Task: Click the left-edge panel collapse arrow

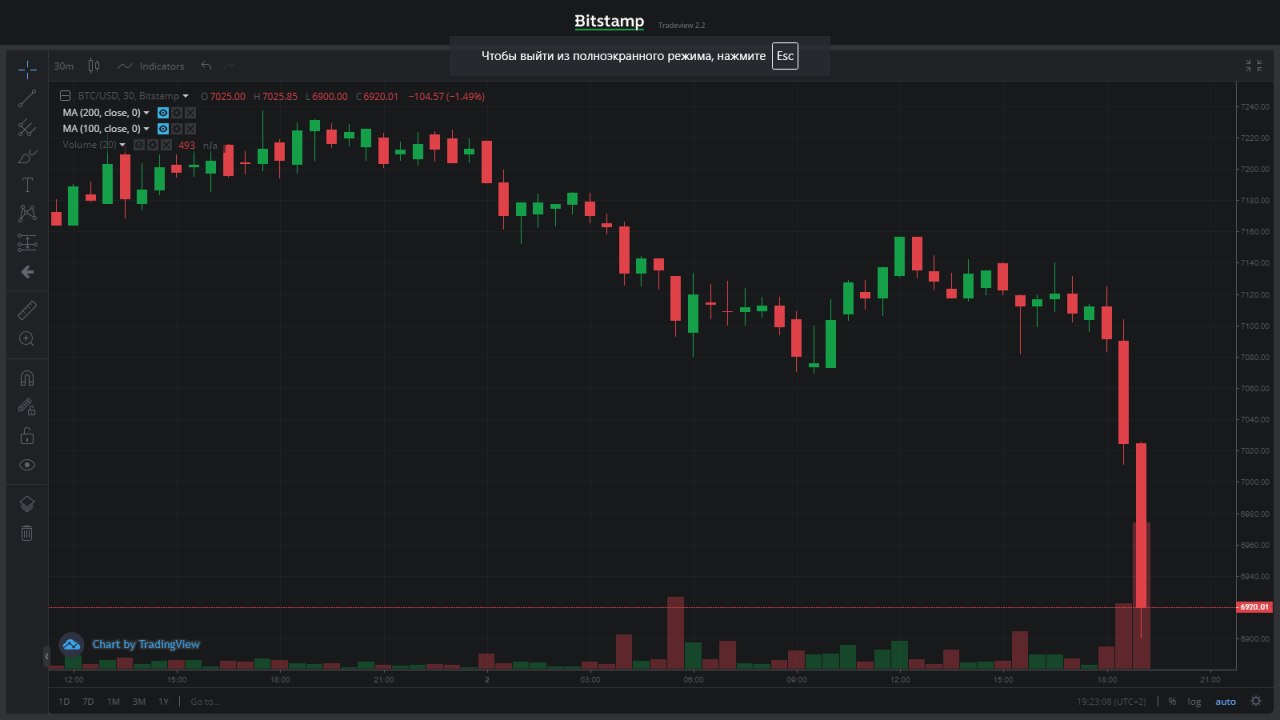Action: (46, 656)
